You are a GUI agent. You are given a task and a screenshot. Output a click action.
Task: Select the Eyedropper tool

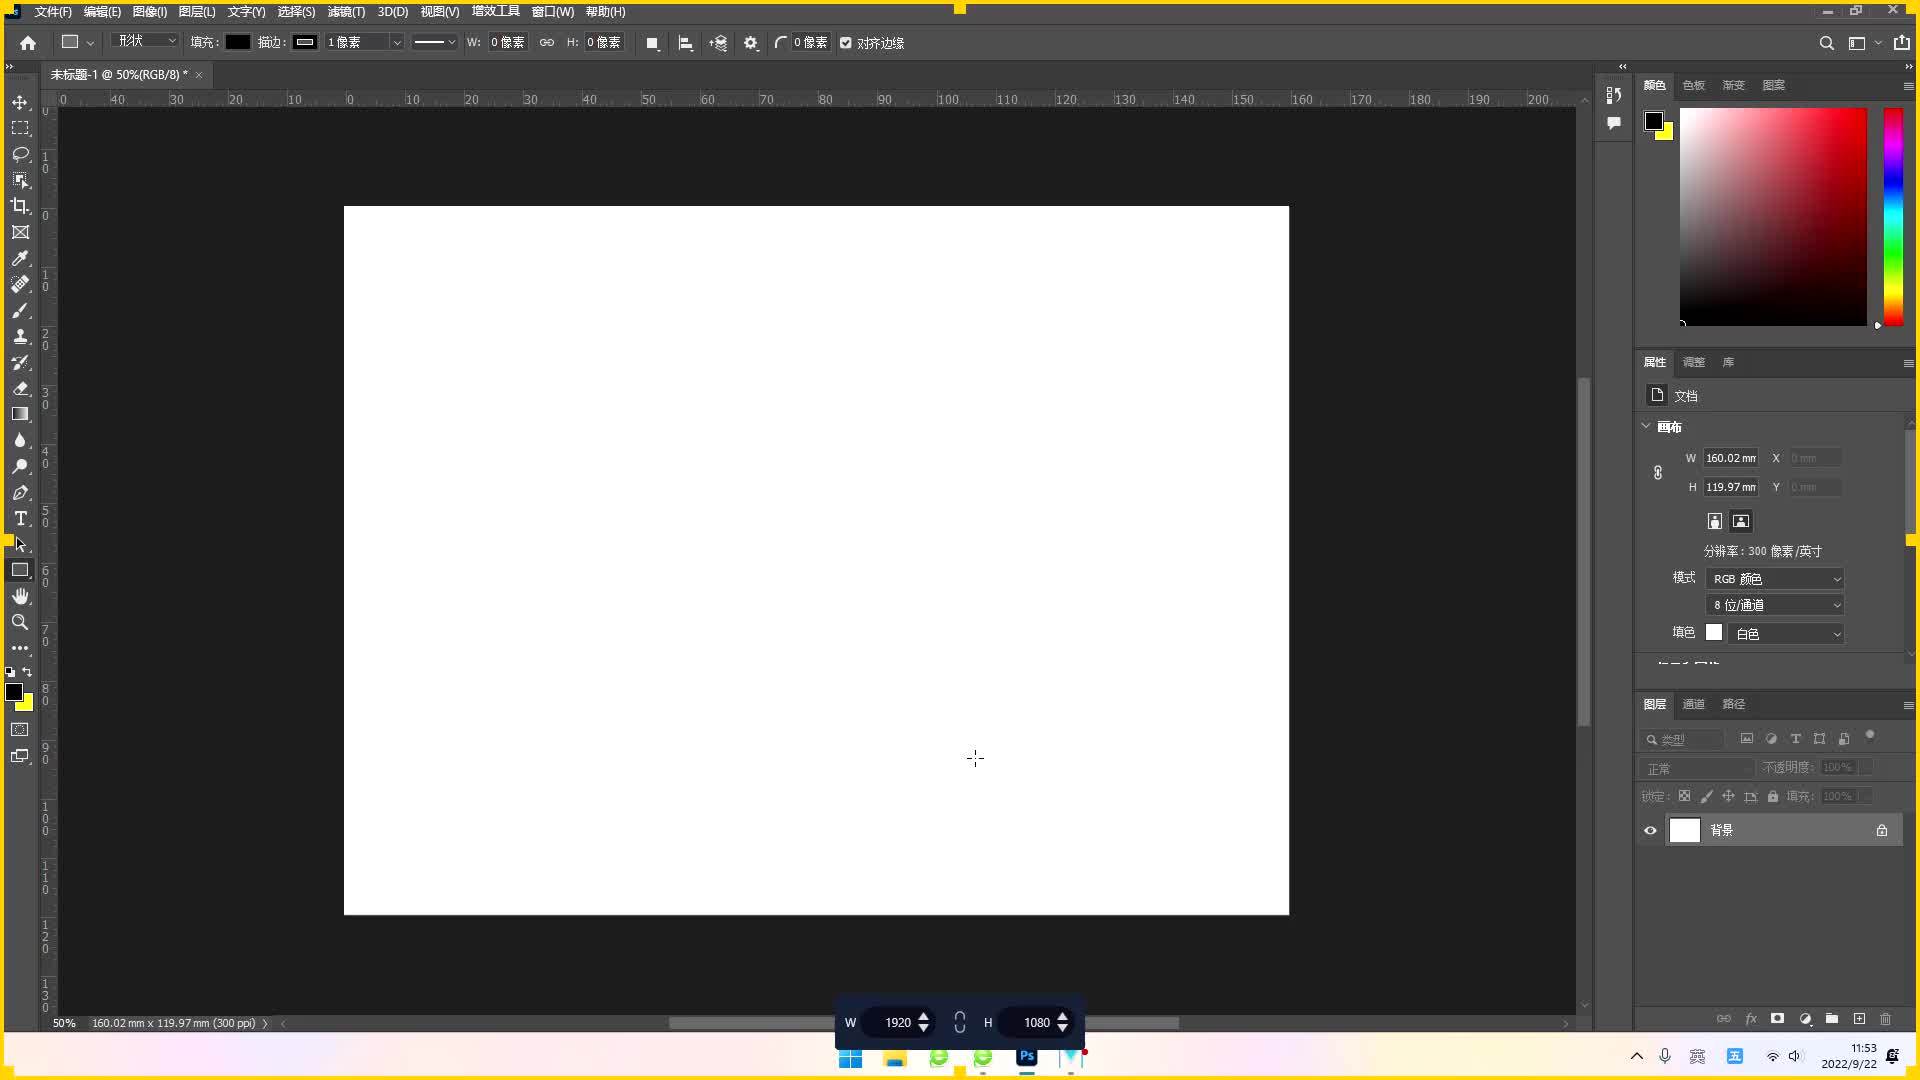(x=20, y=258)
